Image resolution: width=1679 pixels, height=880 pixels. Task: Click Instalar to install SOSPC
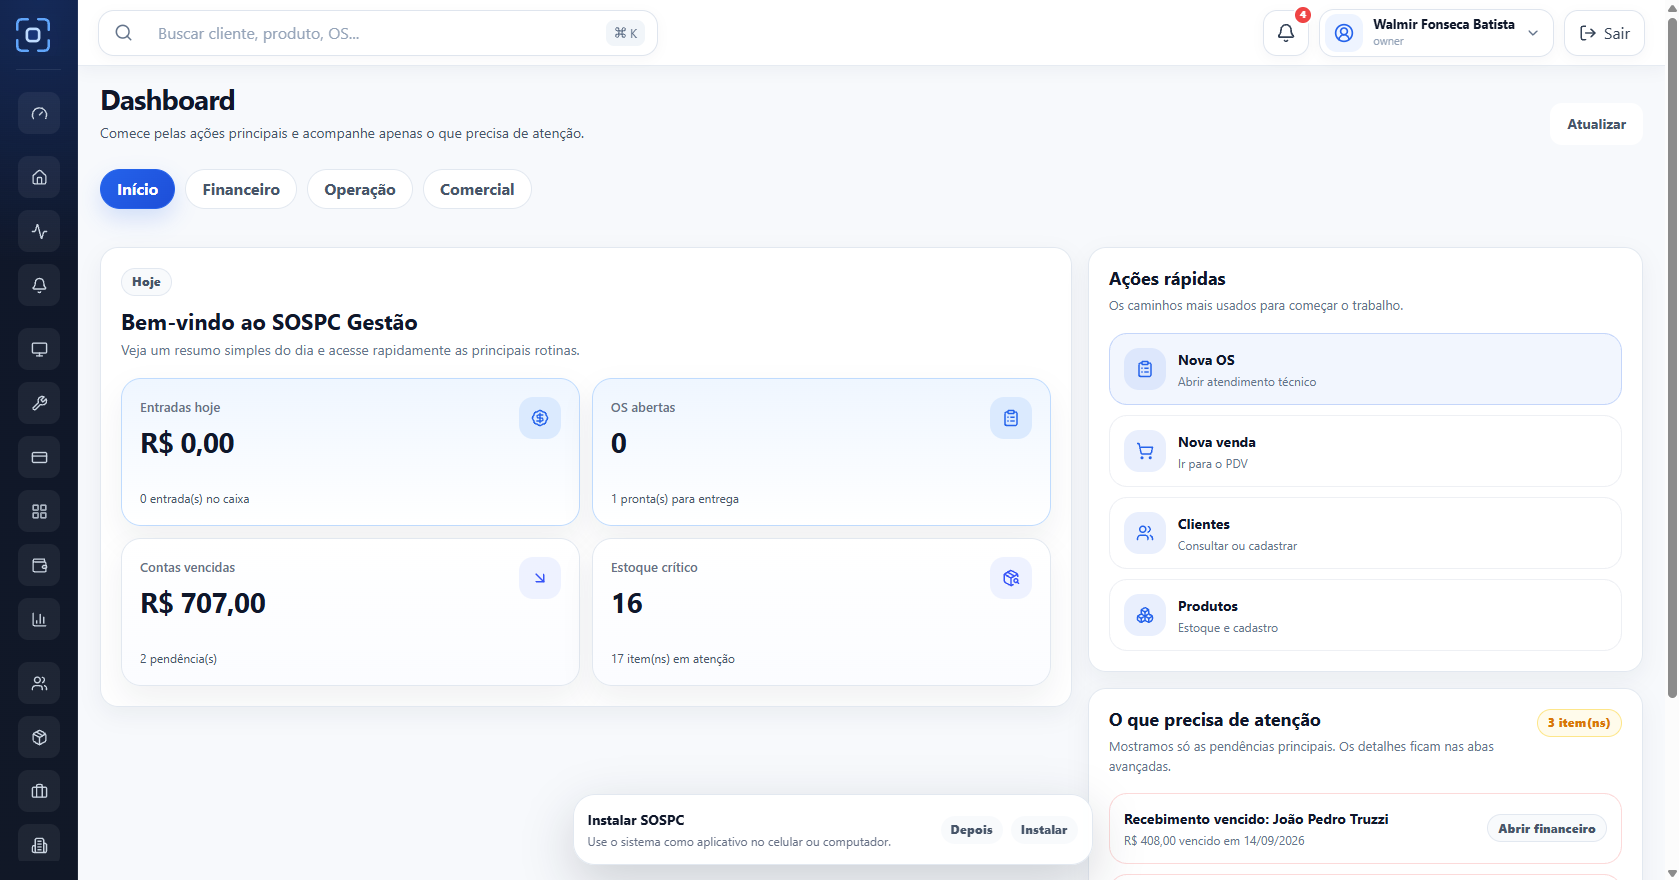1044,830
